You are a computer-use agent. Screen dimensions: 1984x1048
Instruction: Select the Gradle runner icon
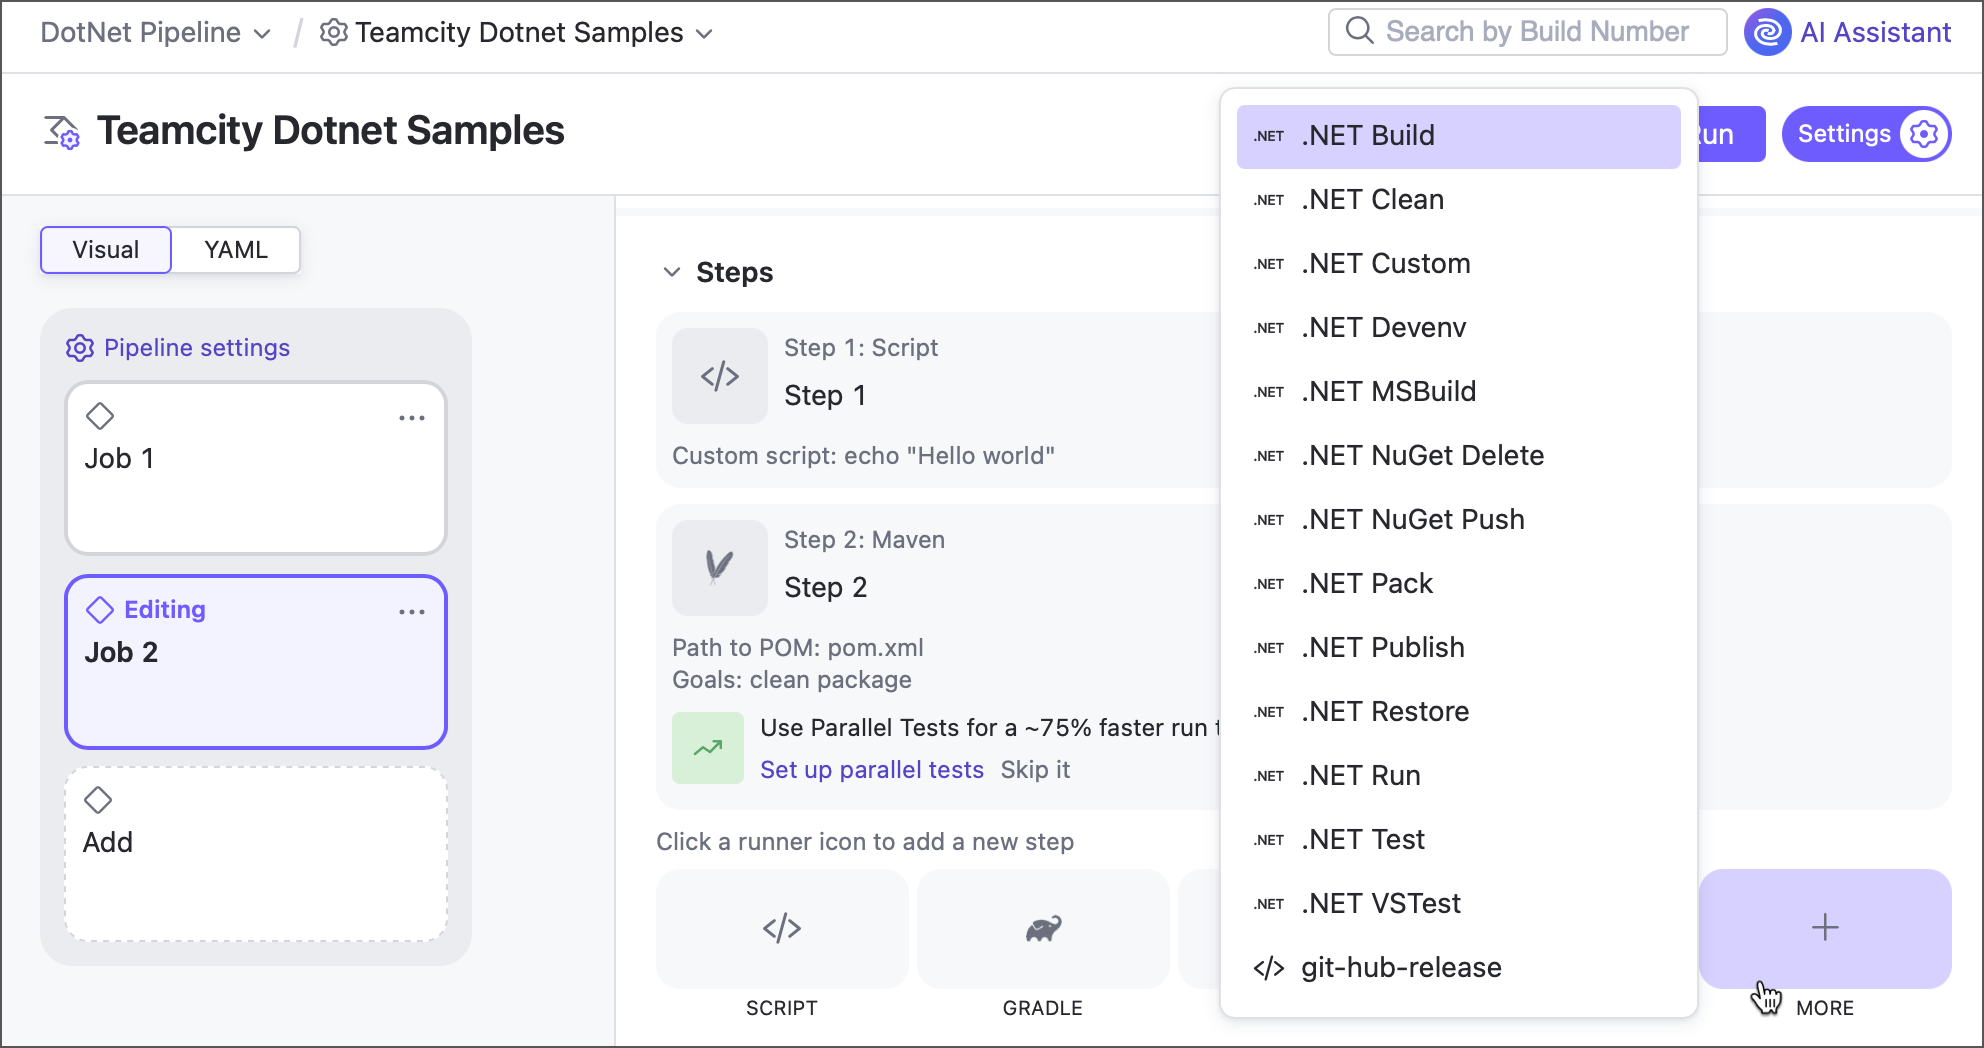pos(1042,928)
